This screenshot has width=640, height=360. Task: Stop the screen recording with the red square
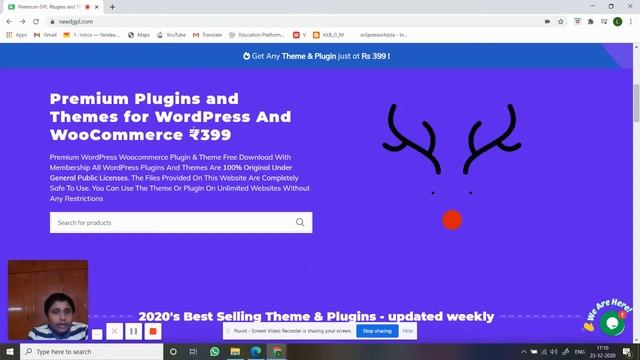pyautogui.click(x=153, y=331)
